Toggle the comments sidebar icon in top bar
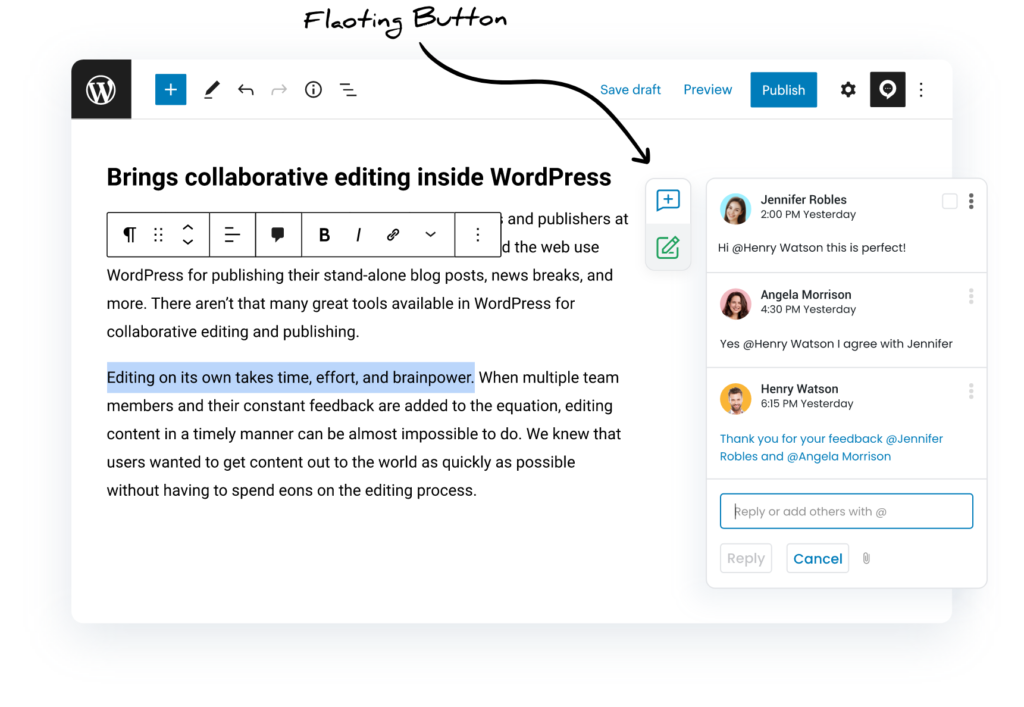 coord(888,89)
